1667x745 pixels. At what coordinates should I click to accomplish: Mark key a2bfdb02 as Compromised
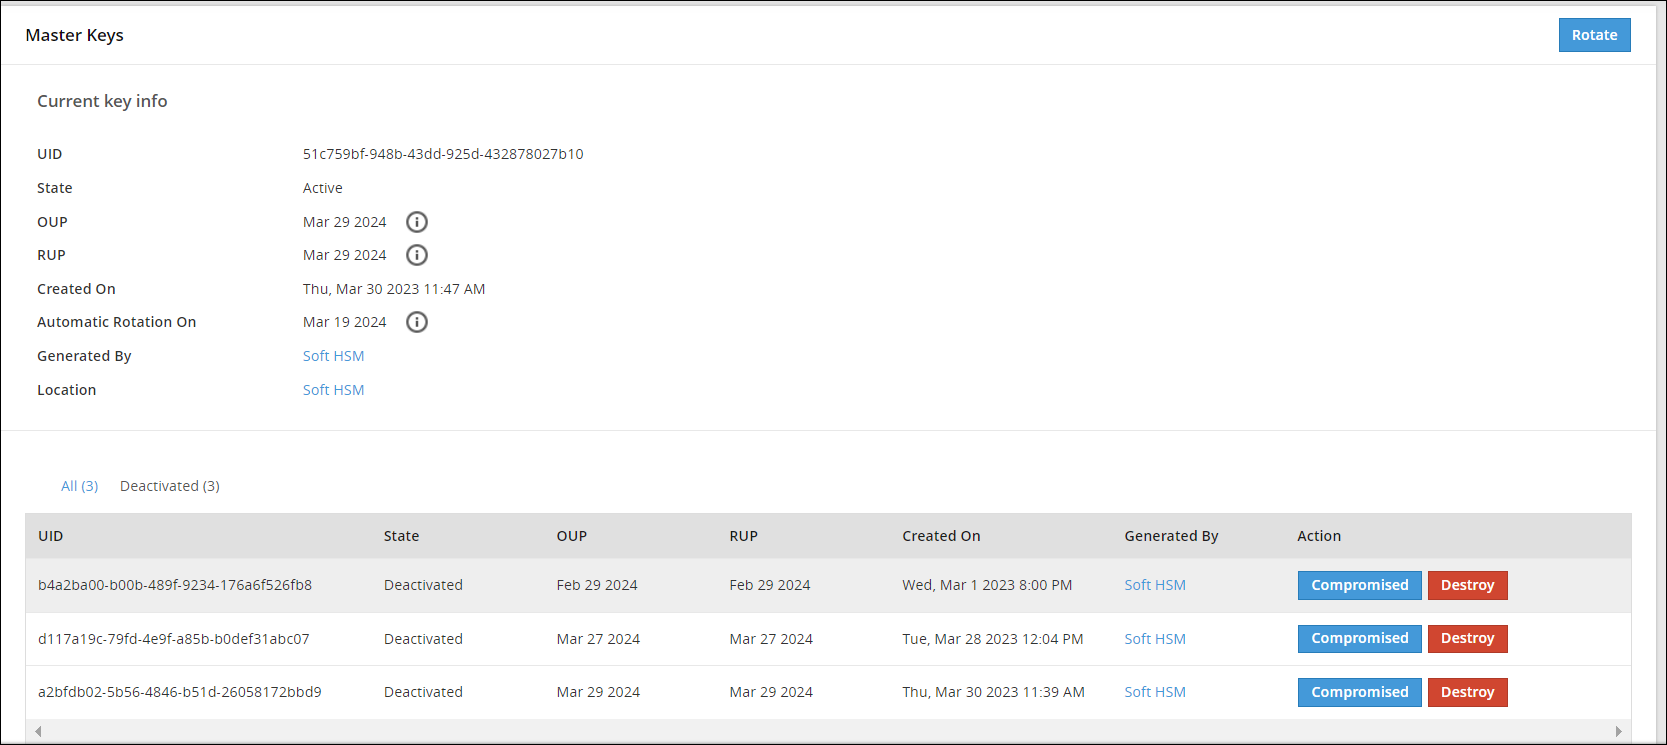click(x=1359, y=692)
